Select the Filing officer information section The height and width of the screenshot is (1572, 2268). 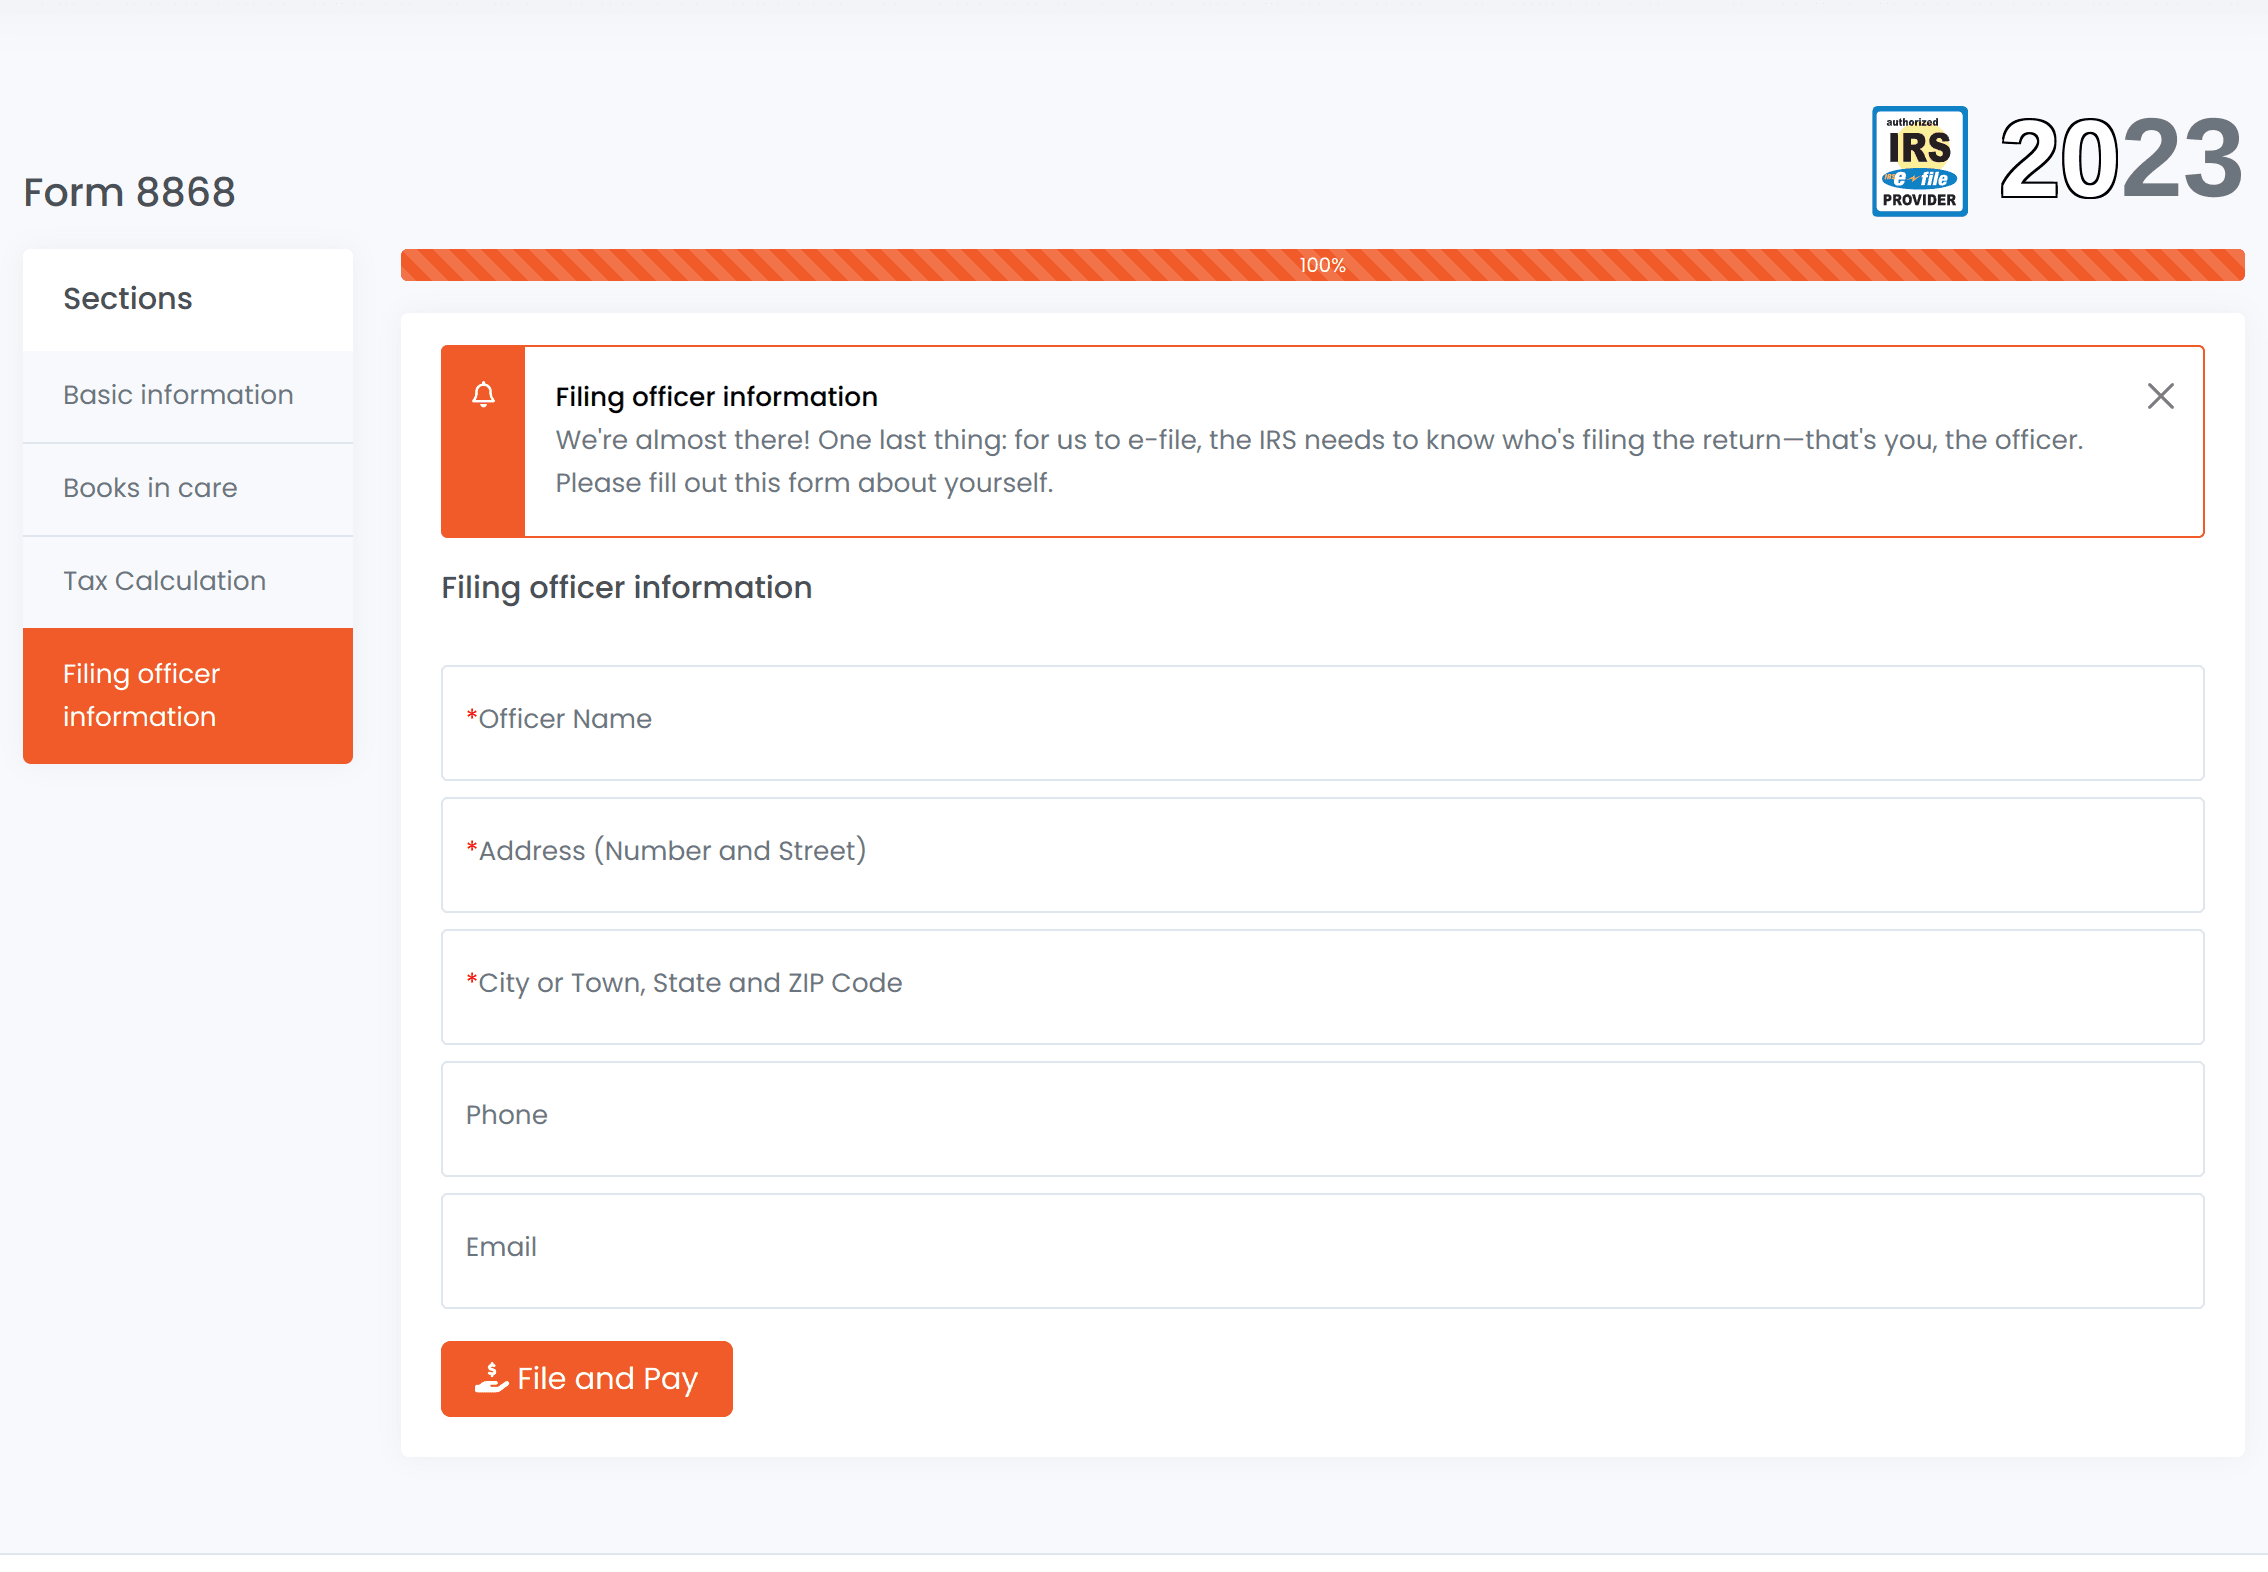(x=188, y=695)
